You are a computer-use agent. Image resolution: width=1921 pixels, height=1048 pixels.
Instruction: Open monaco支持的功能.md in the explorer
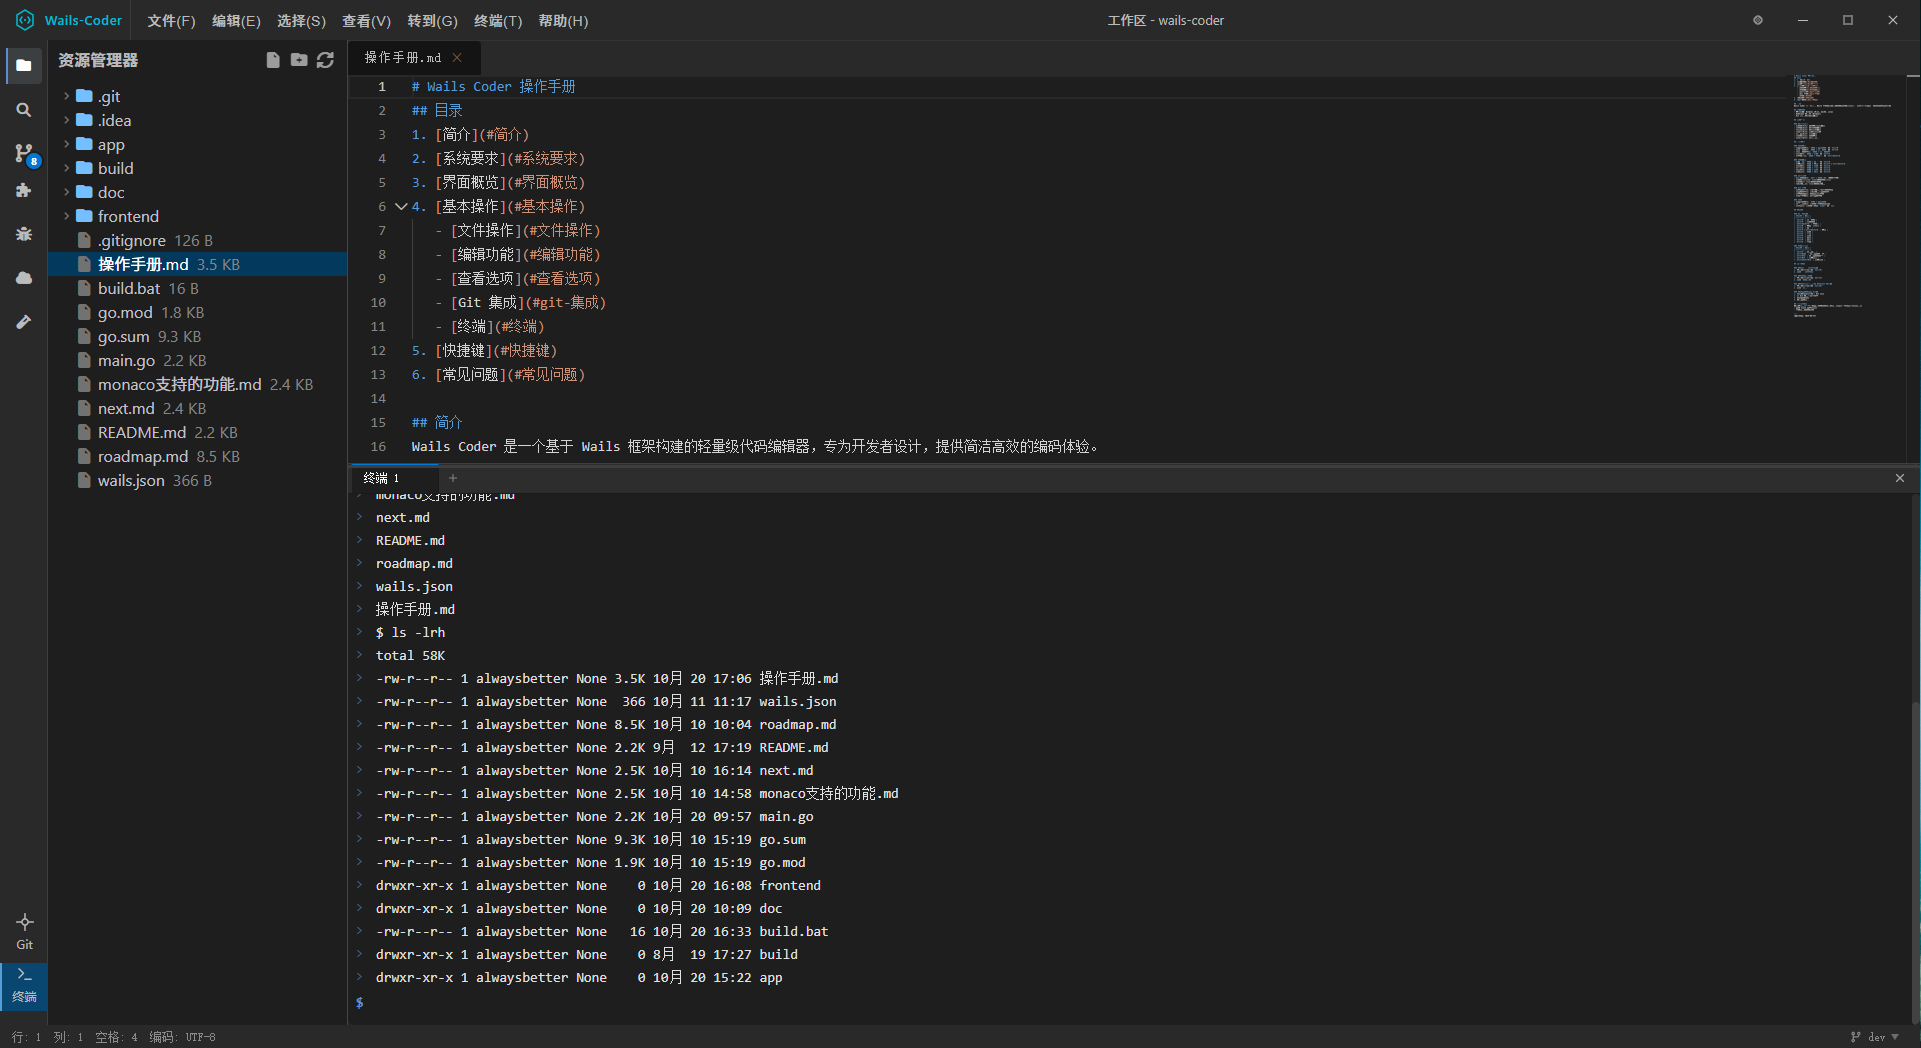tap(197, 384)
